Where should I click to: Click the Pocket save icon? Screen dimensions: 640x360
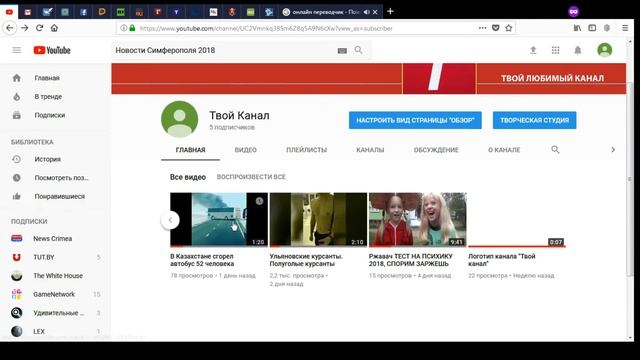496,28
